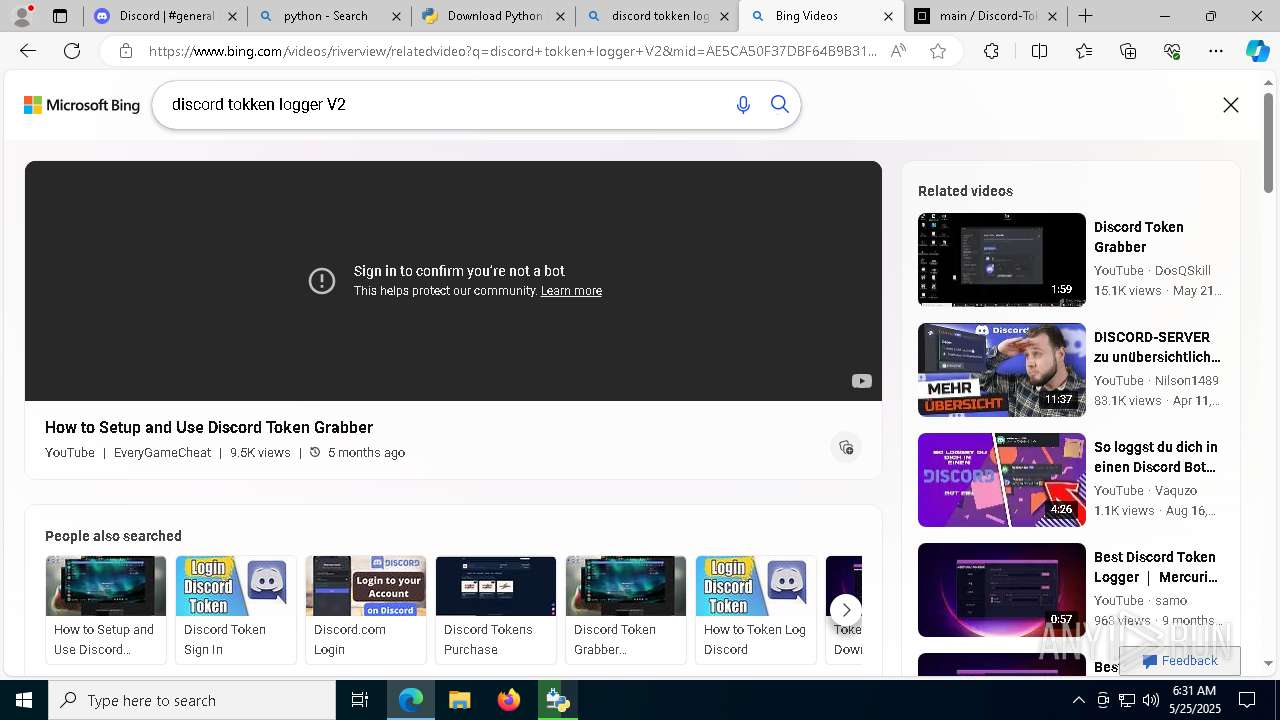This screenshot has width=1280, height=720.
Task: Open File Explorer from the taskbar
Action: coord(459,700)
